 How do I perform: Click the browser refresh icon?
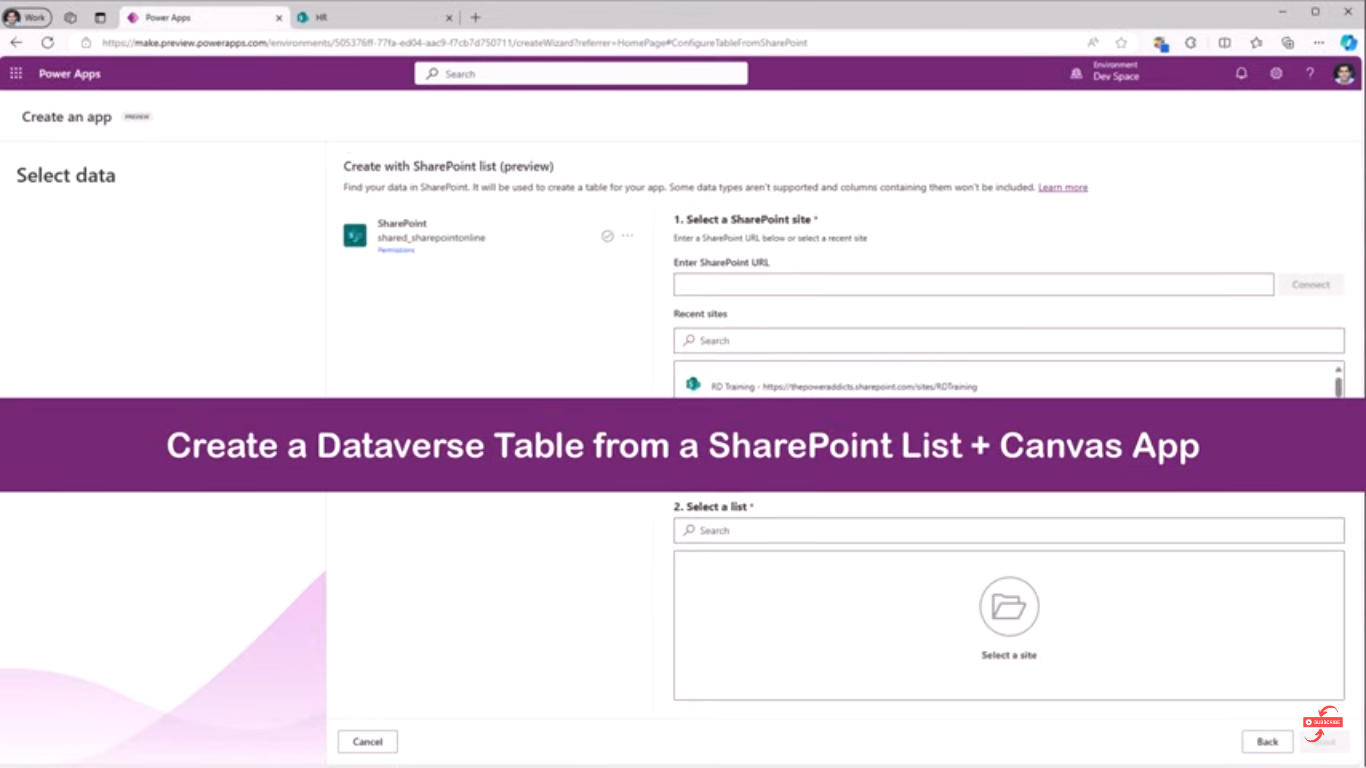tap(47, 43)
